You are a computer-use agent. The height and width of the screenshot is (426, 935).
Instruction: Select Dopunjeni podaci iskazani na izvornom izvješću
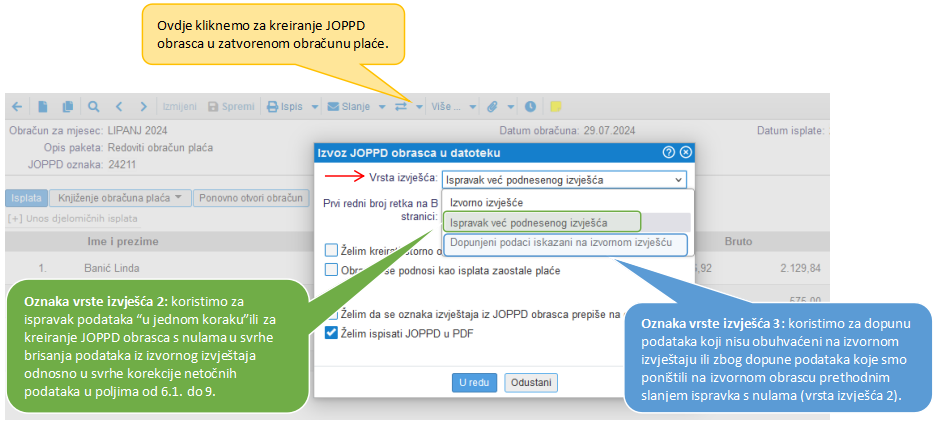tap(565, 243)
